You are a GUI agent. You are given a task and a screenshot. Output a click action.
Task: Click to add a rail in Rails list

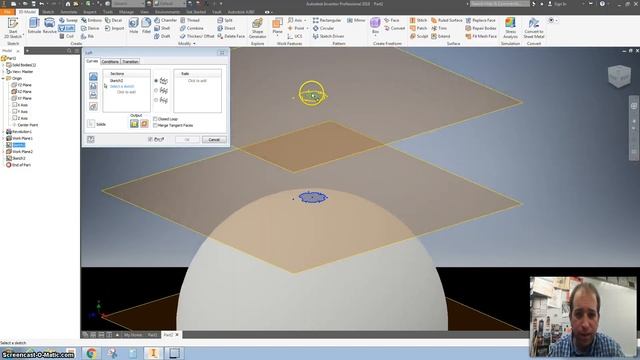(197, 81)
